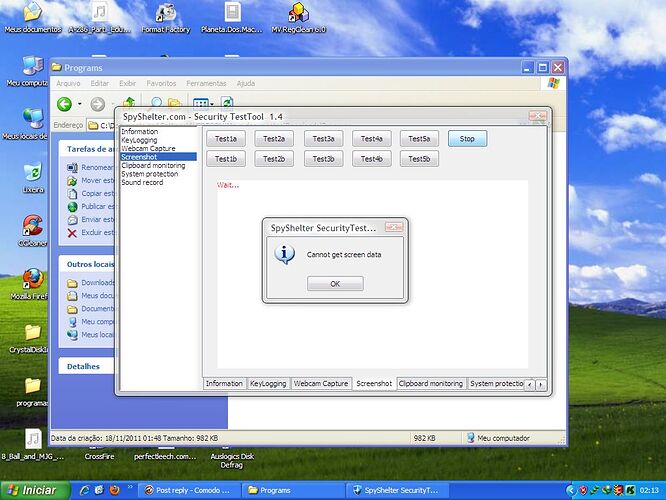Switch to the System protection bottom tab
Image resolution: width=666 pixels, height=500 pixels.
[496, 384]
